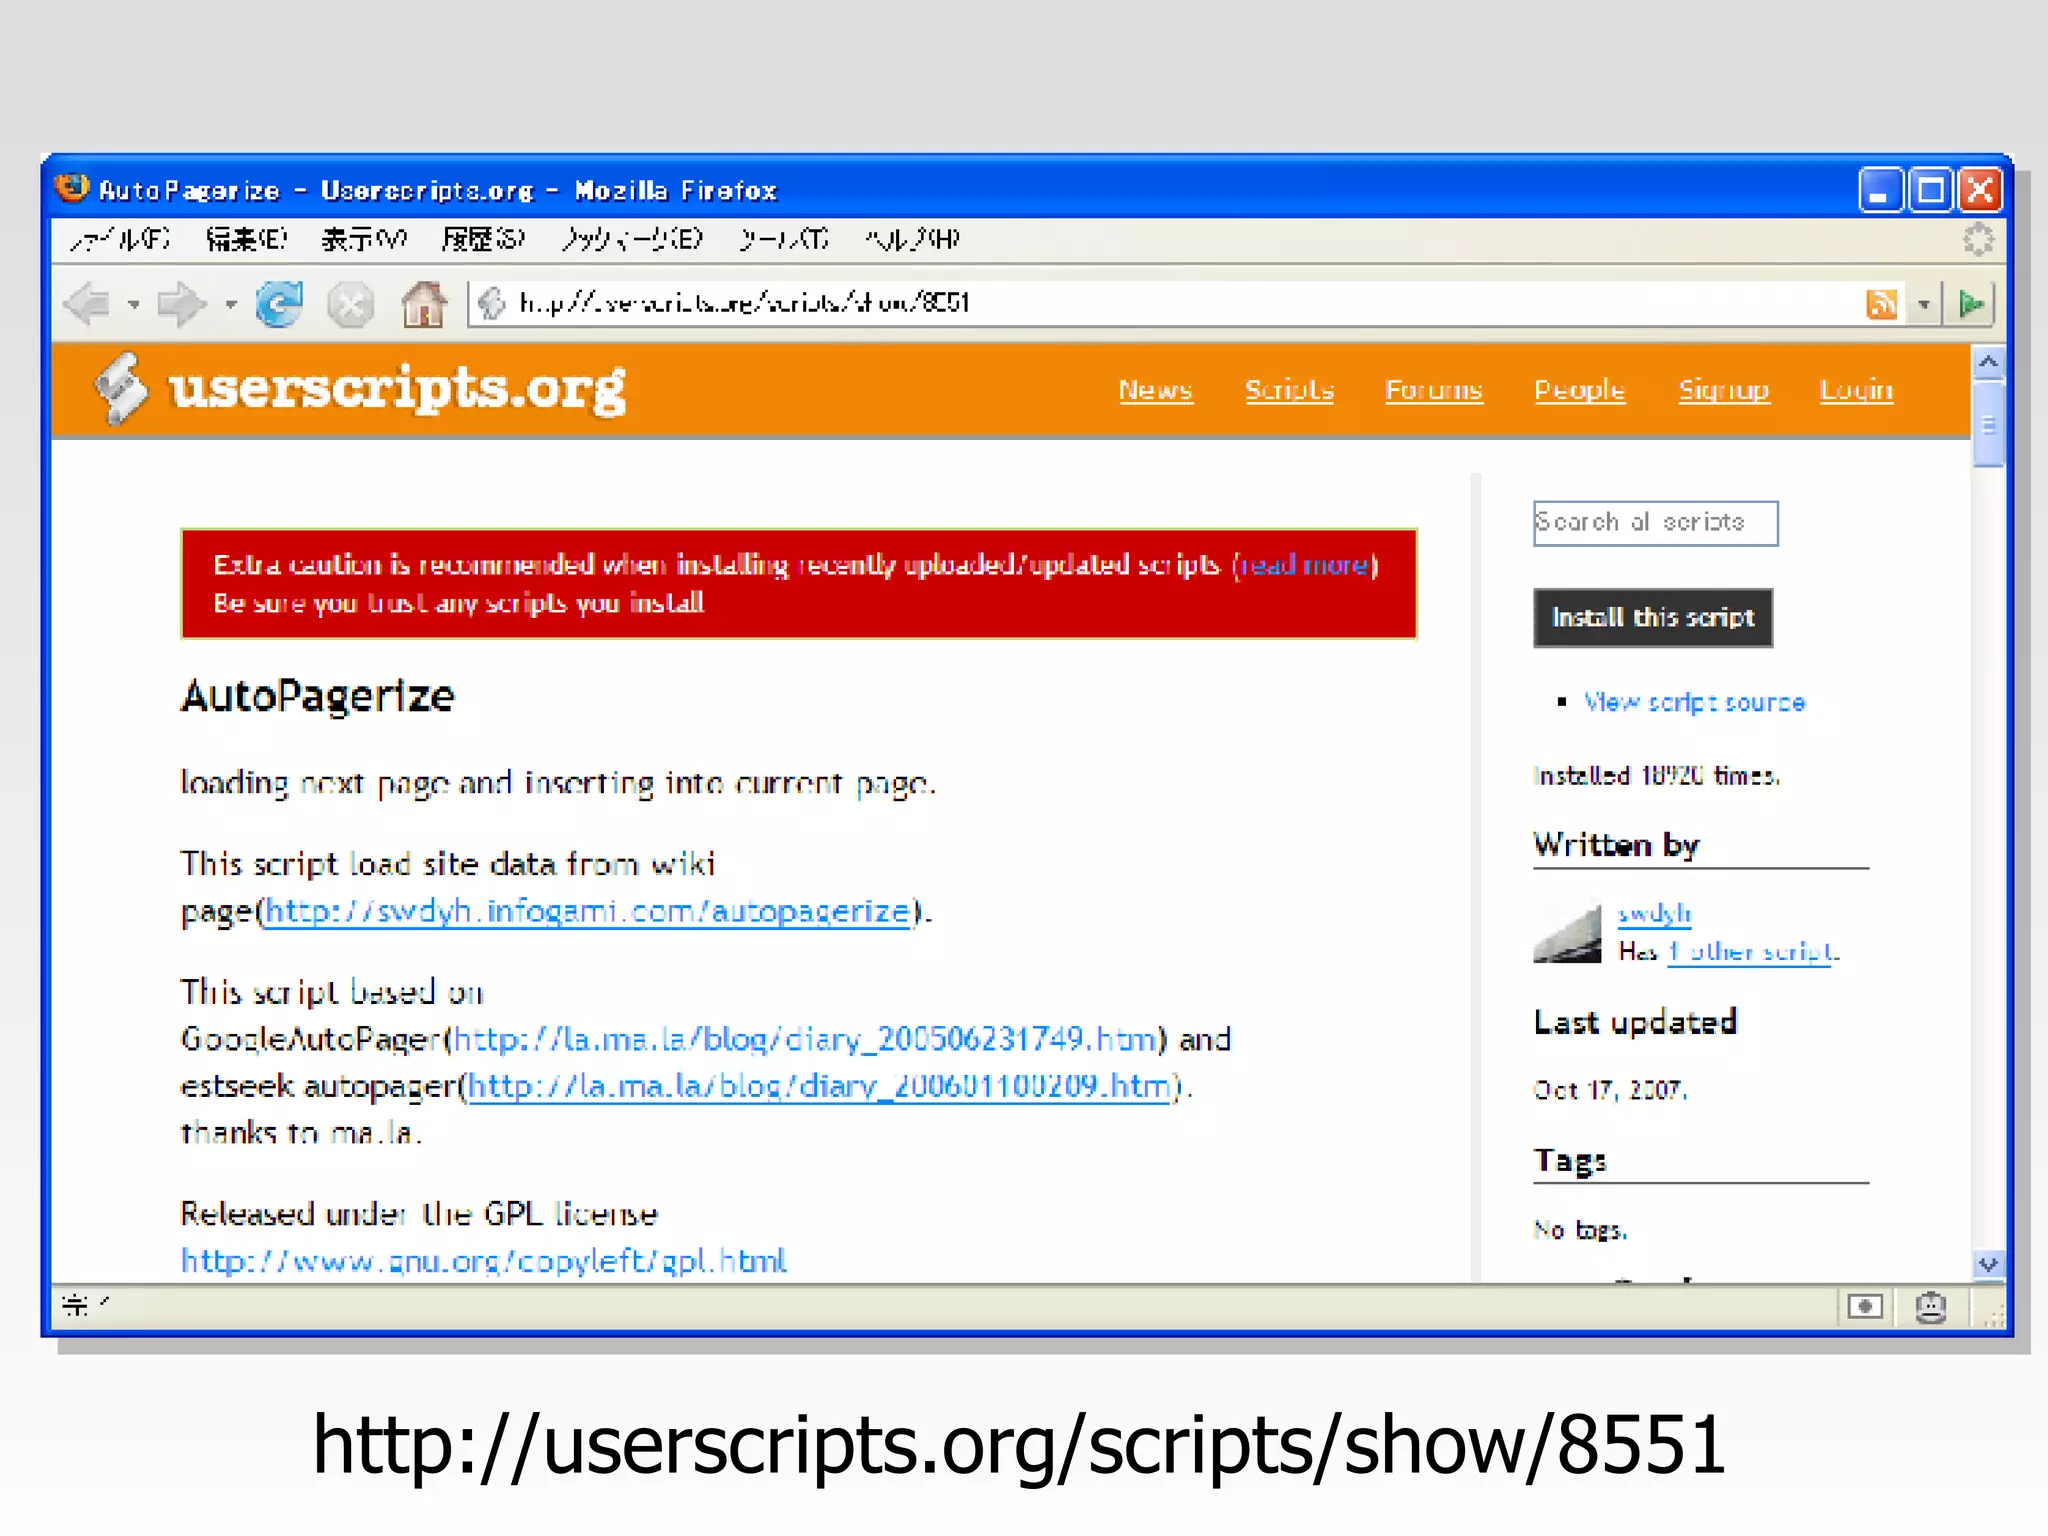Open the Back history dropdown arrow
The width and height of the screenshot is (2048, 1536).
[x=133, y=304]
